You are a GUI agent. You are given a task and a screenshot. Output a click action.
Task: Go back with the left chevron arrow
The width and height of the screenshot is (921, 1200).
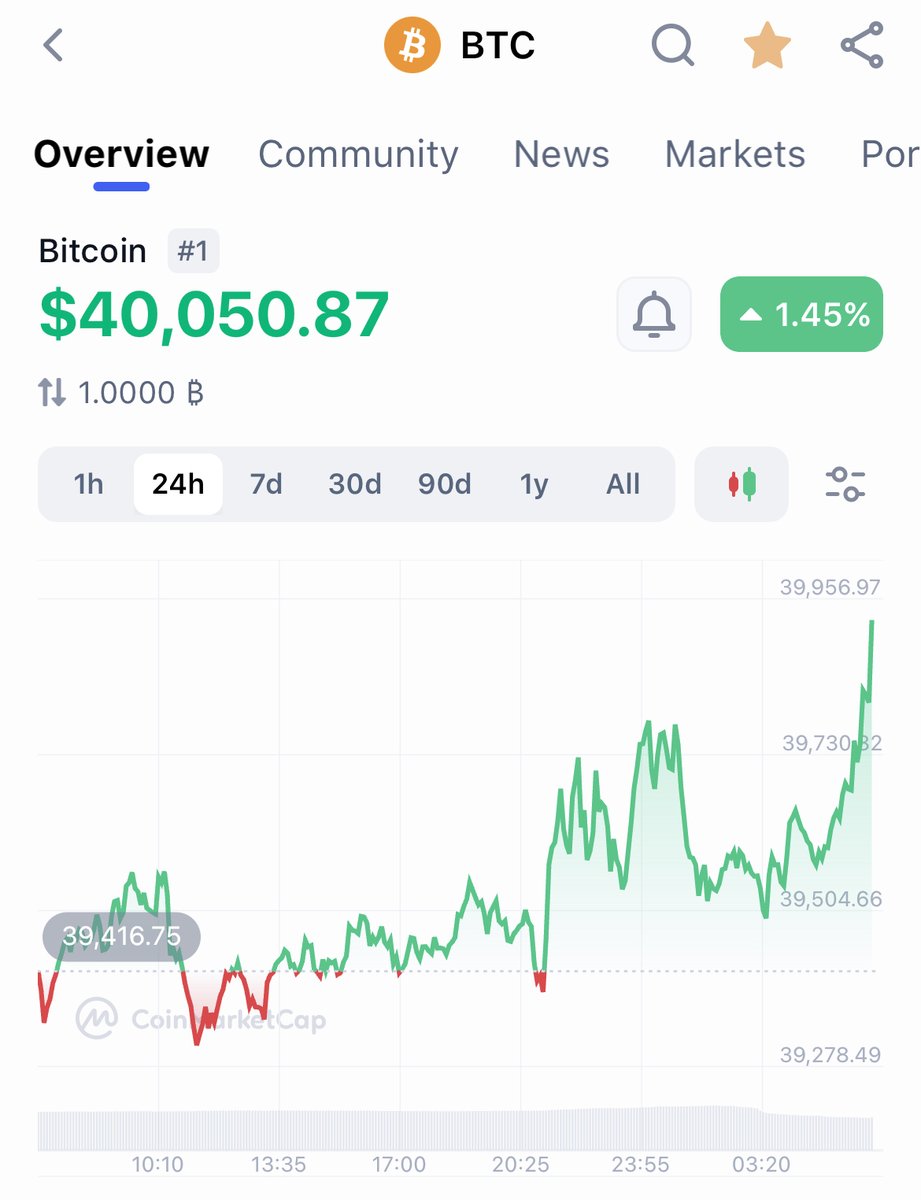(x=53, y=45)
